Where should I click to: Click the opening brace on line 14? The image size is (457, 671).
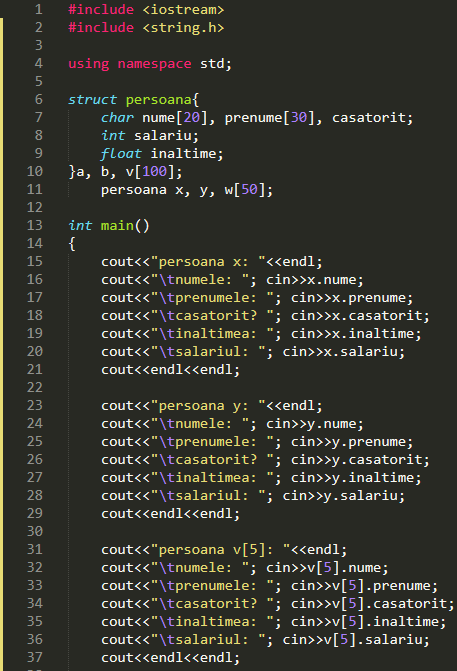(72, 243)
